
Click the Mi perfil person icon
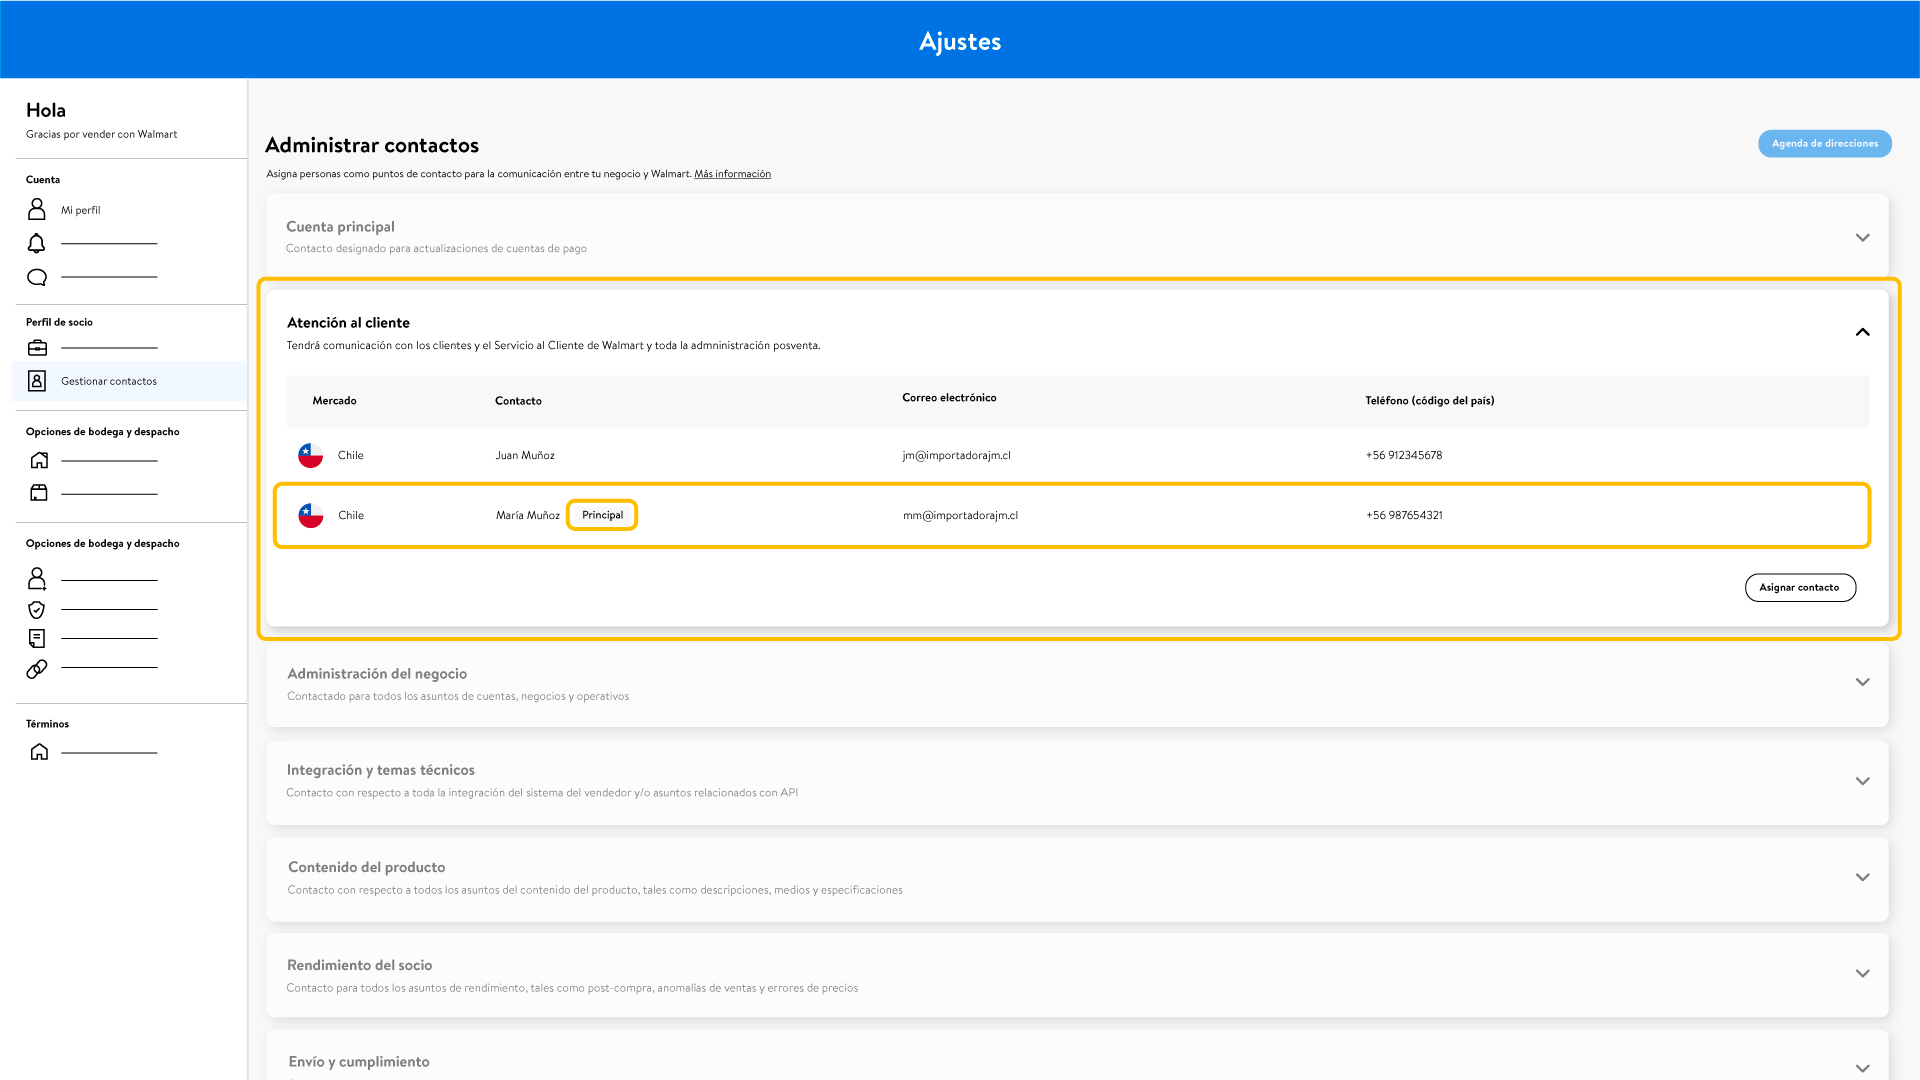pos(37,209)
